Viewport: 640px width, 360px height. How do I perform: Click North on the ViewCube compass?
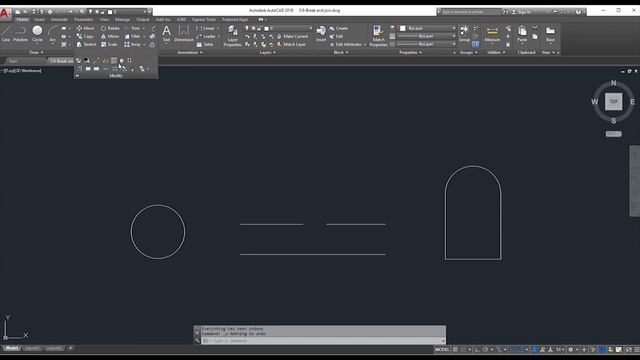(613, 83)
